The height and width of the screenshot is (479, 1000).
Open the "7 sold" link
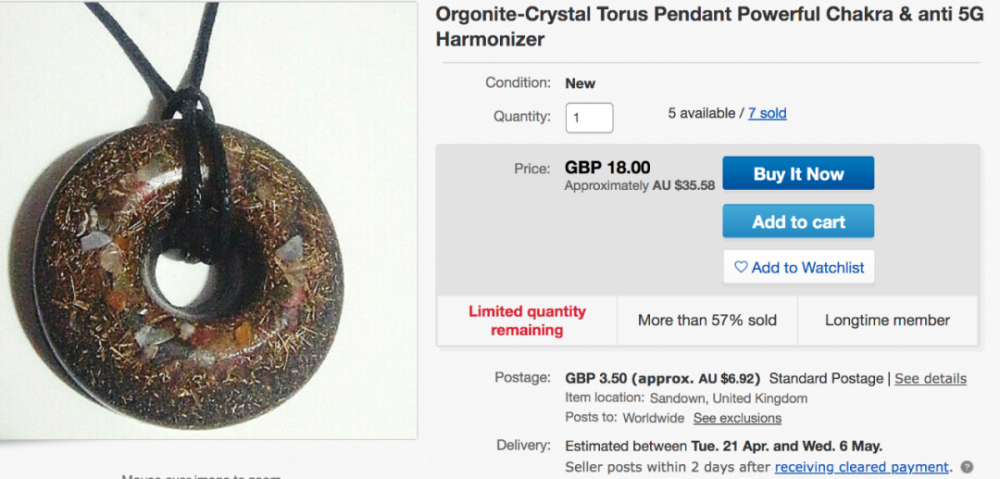(x=767, y=113)
